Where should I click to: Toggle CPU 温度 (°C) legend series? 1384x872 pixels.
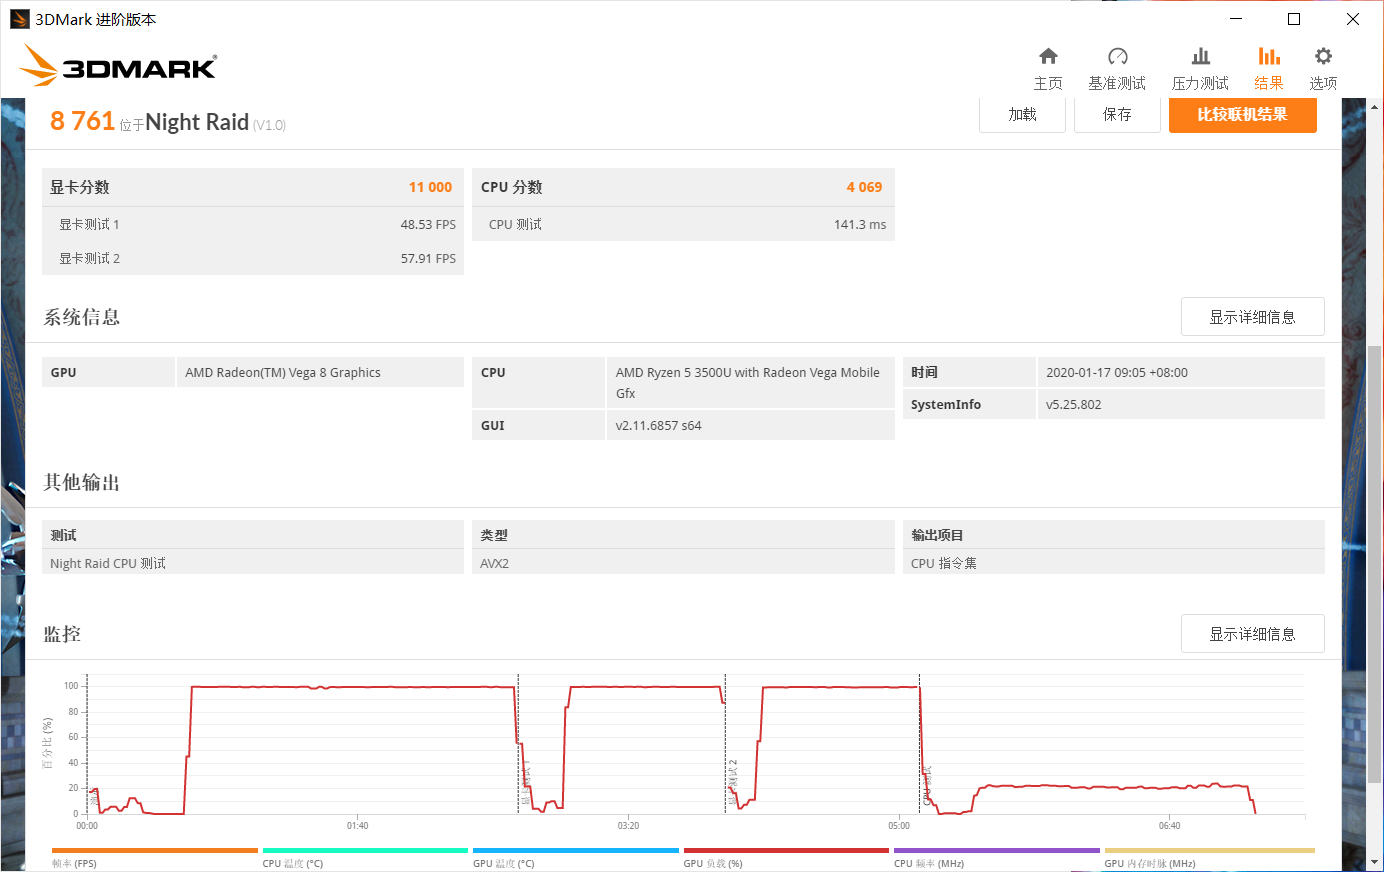pyautogui.click(x=292, y=863)
